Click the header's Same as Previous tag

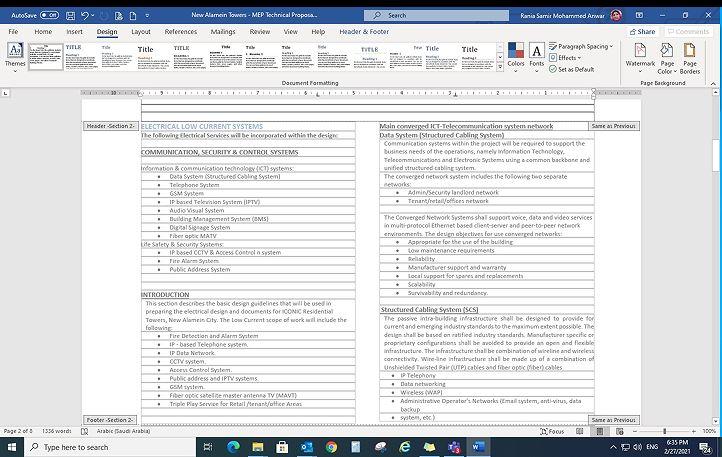[x=614, y=126]
